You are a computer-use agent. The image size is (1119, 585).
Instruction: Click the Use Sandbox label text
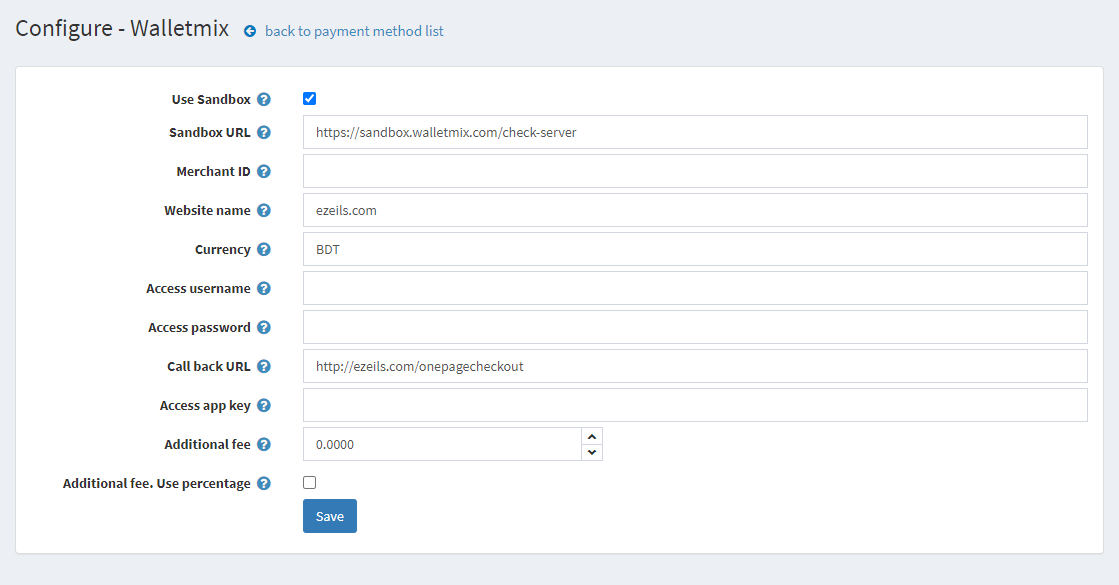click(x=211, y=99)
